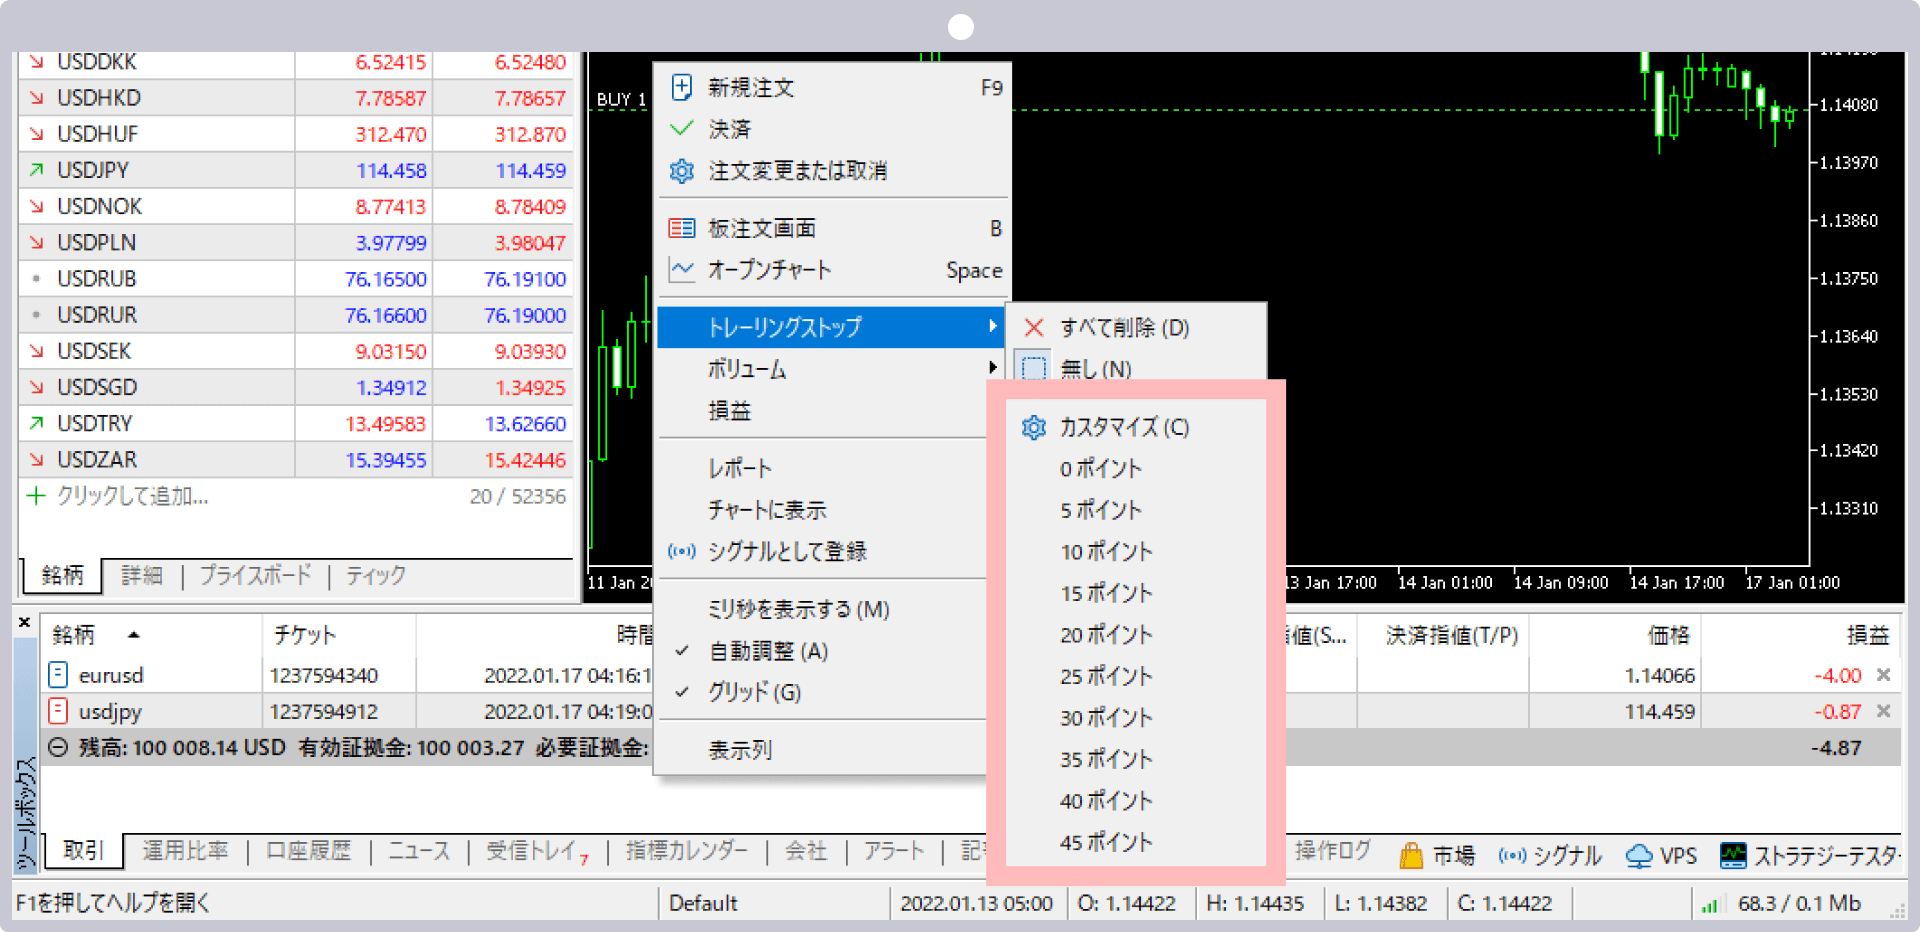Click the gear icon beside 注文変更または取消

click(x=681, y=171)
